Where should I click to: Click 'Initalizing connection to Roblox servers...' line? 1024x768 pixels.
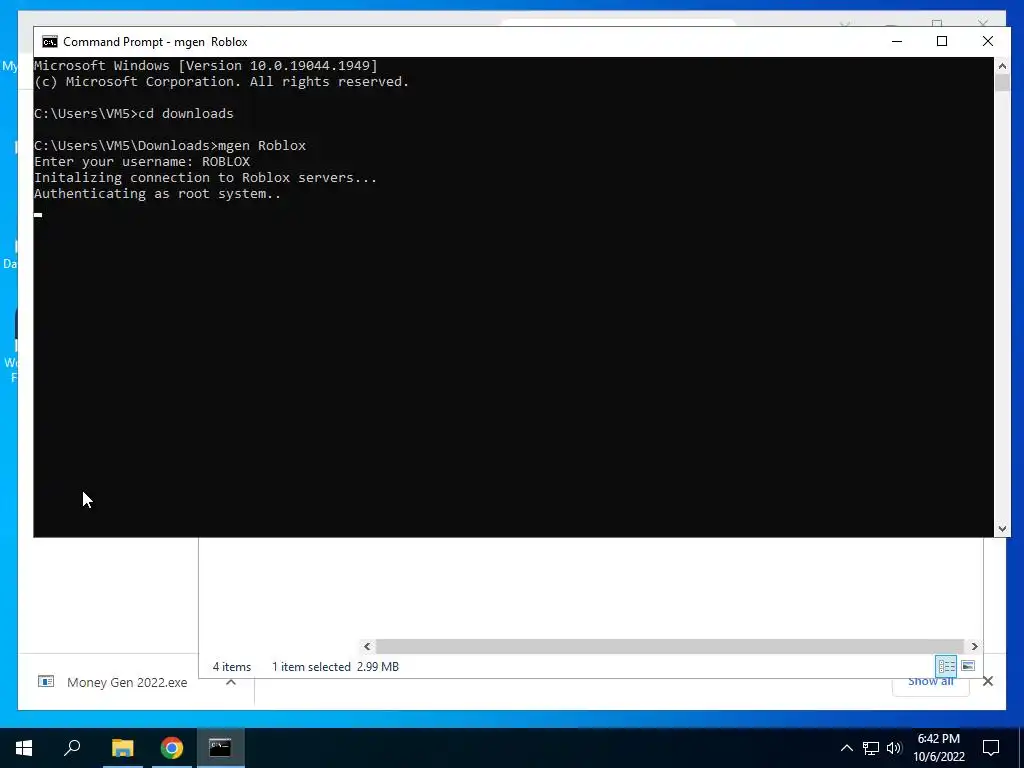205,178
